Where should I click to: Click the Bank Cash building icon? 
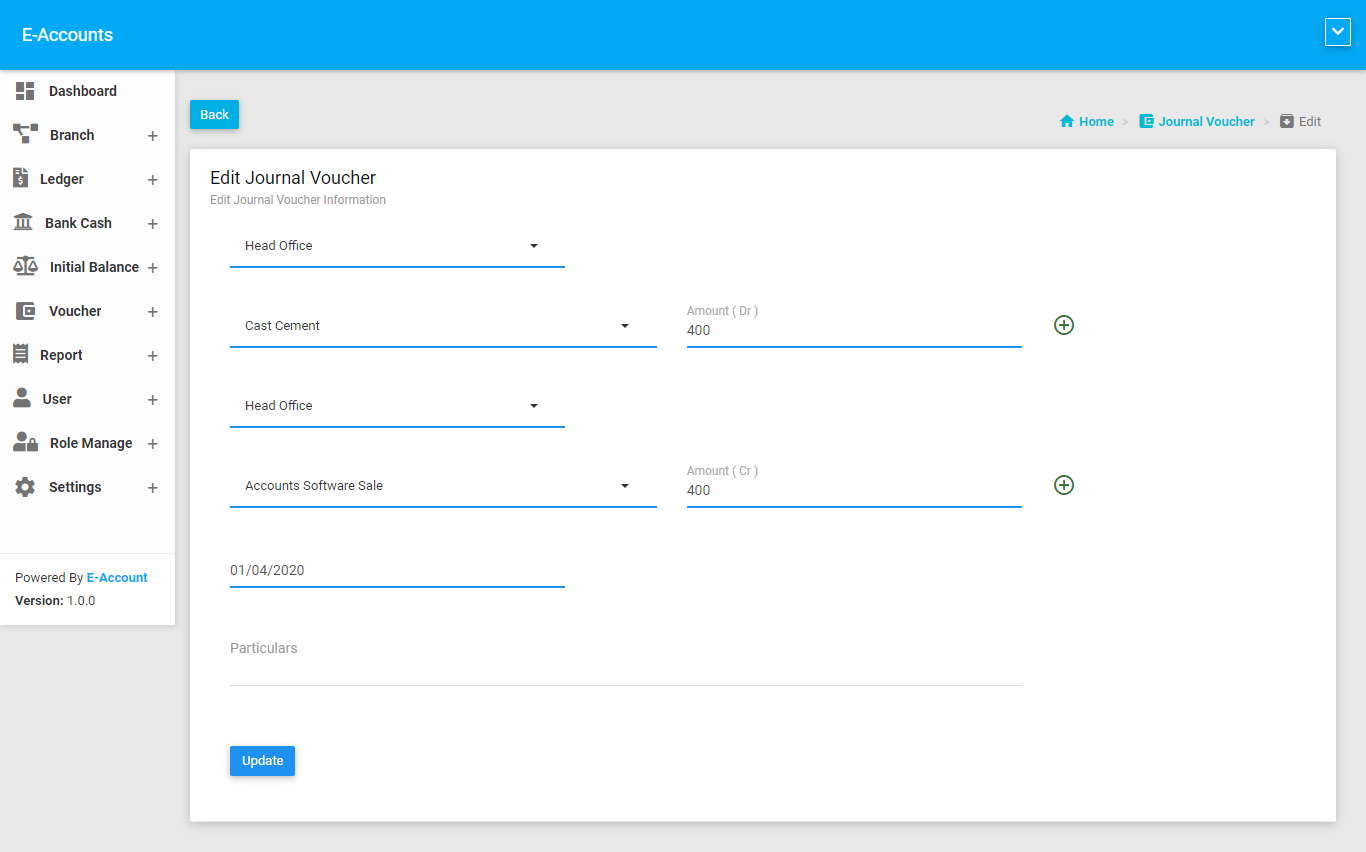pyautogui.click(x=23, y=222)
